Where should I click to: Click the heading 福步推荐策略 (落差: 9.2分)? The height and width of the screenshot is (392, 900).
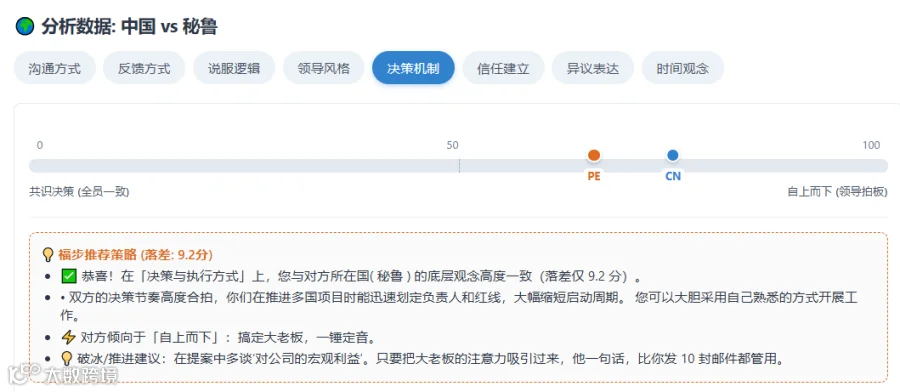(135, 254)
